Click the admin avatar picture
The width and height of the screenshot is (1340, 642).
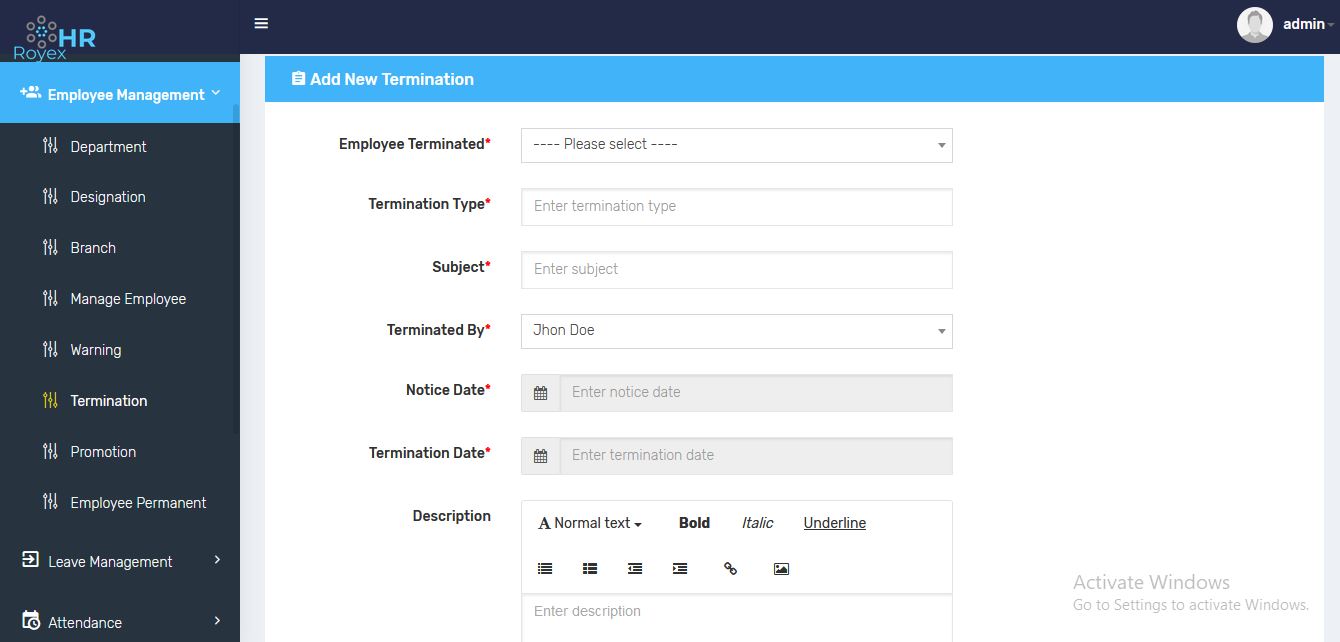coord(1254,25)
